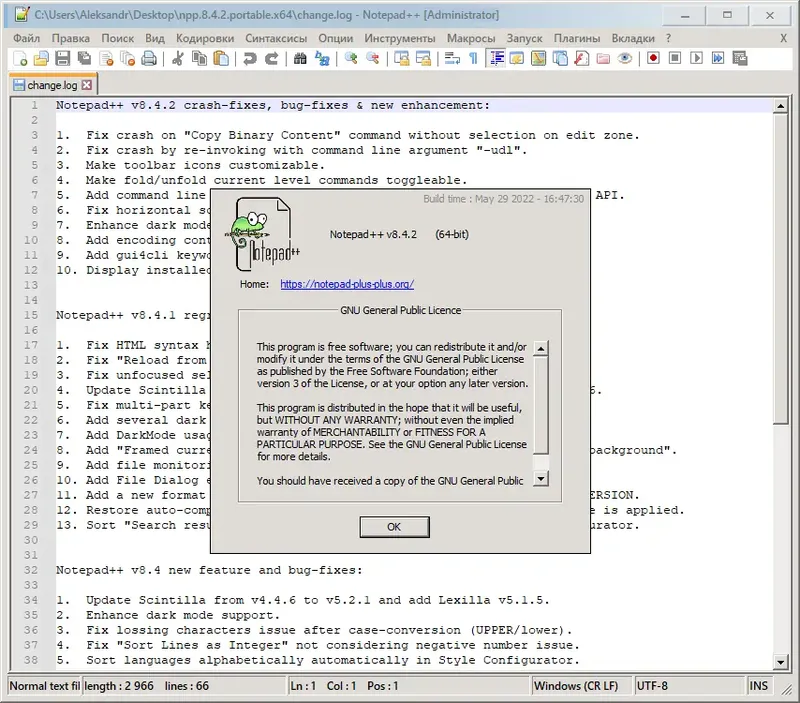Screen dimensions: 800x703
Task: Close the change.log tab with its X
Action: [87, 85]
